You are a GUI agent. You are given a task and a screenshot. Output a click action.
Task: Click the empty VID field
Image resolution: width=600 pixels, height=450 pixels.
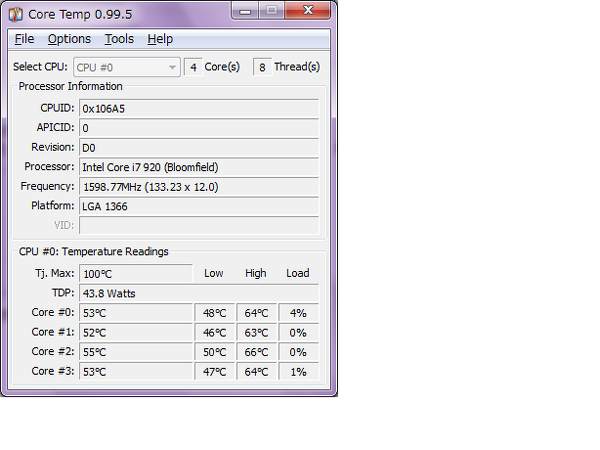pyautogui.click(x=198, y=226)
